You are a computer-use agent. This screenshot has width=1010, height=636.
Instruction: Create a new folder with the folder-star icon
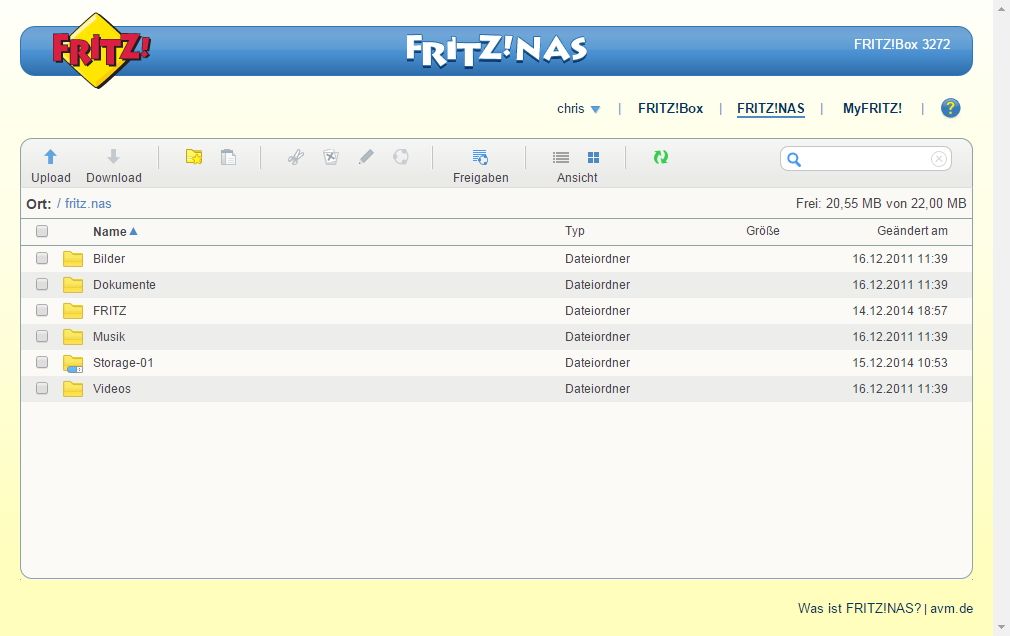194,157
